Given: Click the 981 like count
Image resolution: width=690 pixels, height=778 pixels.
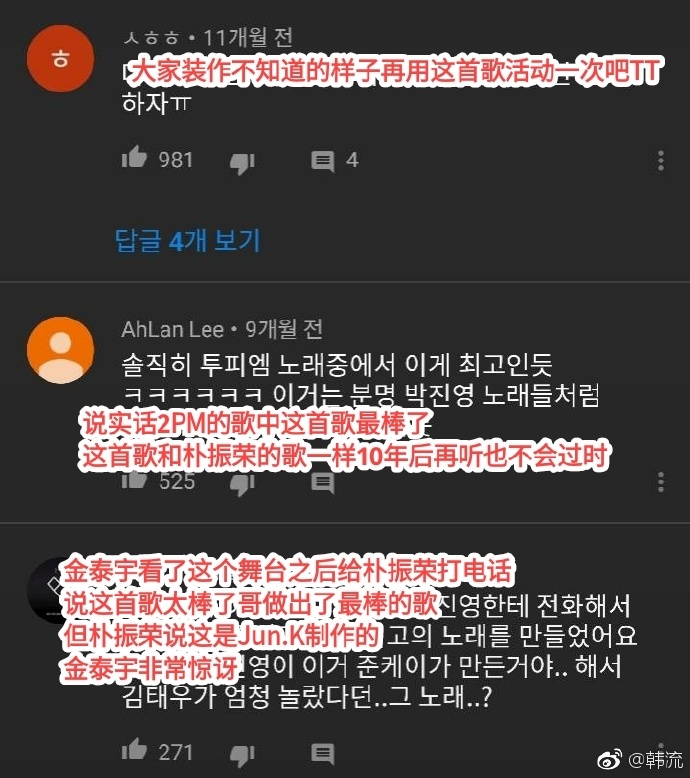Looking at the screenshot, I should click(176, 160).
